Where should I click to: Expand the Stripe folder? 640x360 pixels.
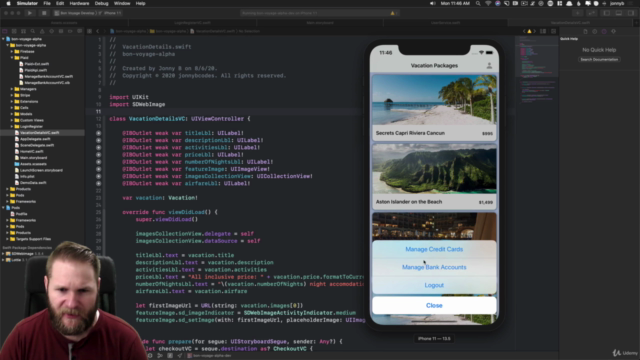pos(12,95)
